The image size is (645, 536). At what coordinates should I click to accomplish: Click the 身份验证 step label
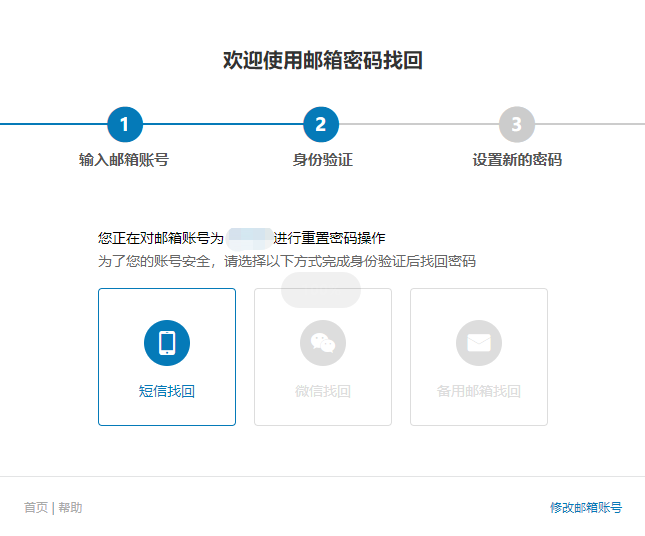[322, 160]
